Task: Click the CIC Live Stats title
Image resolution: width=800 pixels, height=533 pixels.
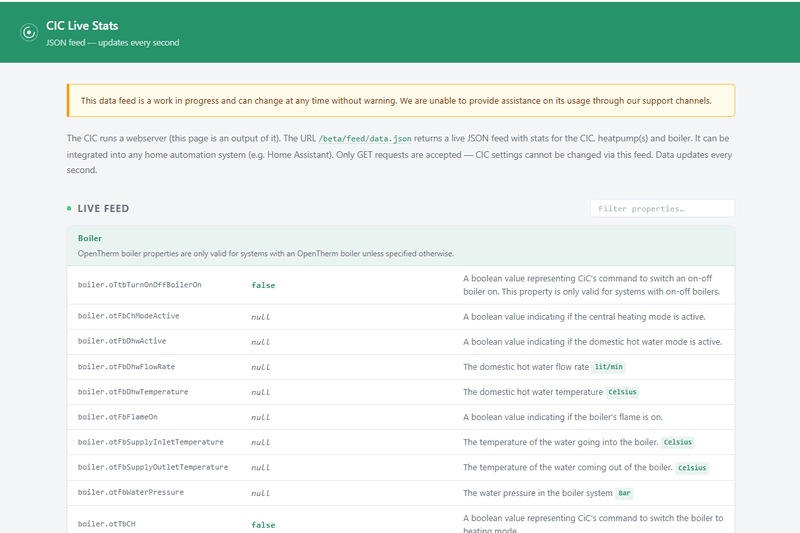Action: coord(82,26)
